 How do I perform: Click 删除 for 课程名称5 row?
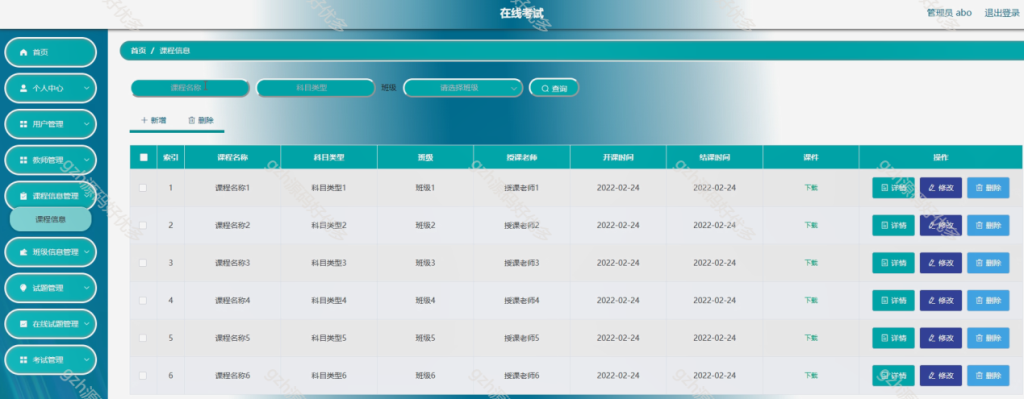click(x=988, y=338)
